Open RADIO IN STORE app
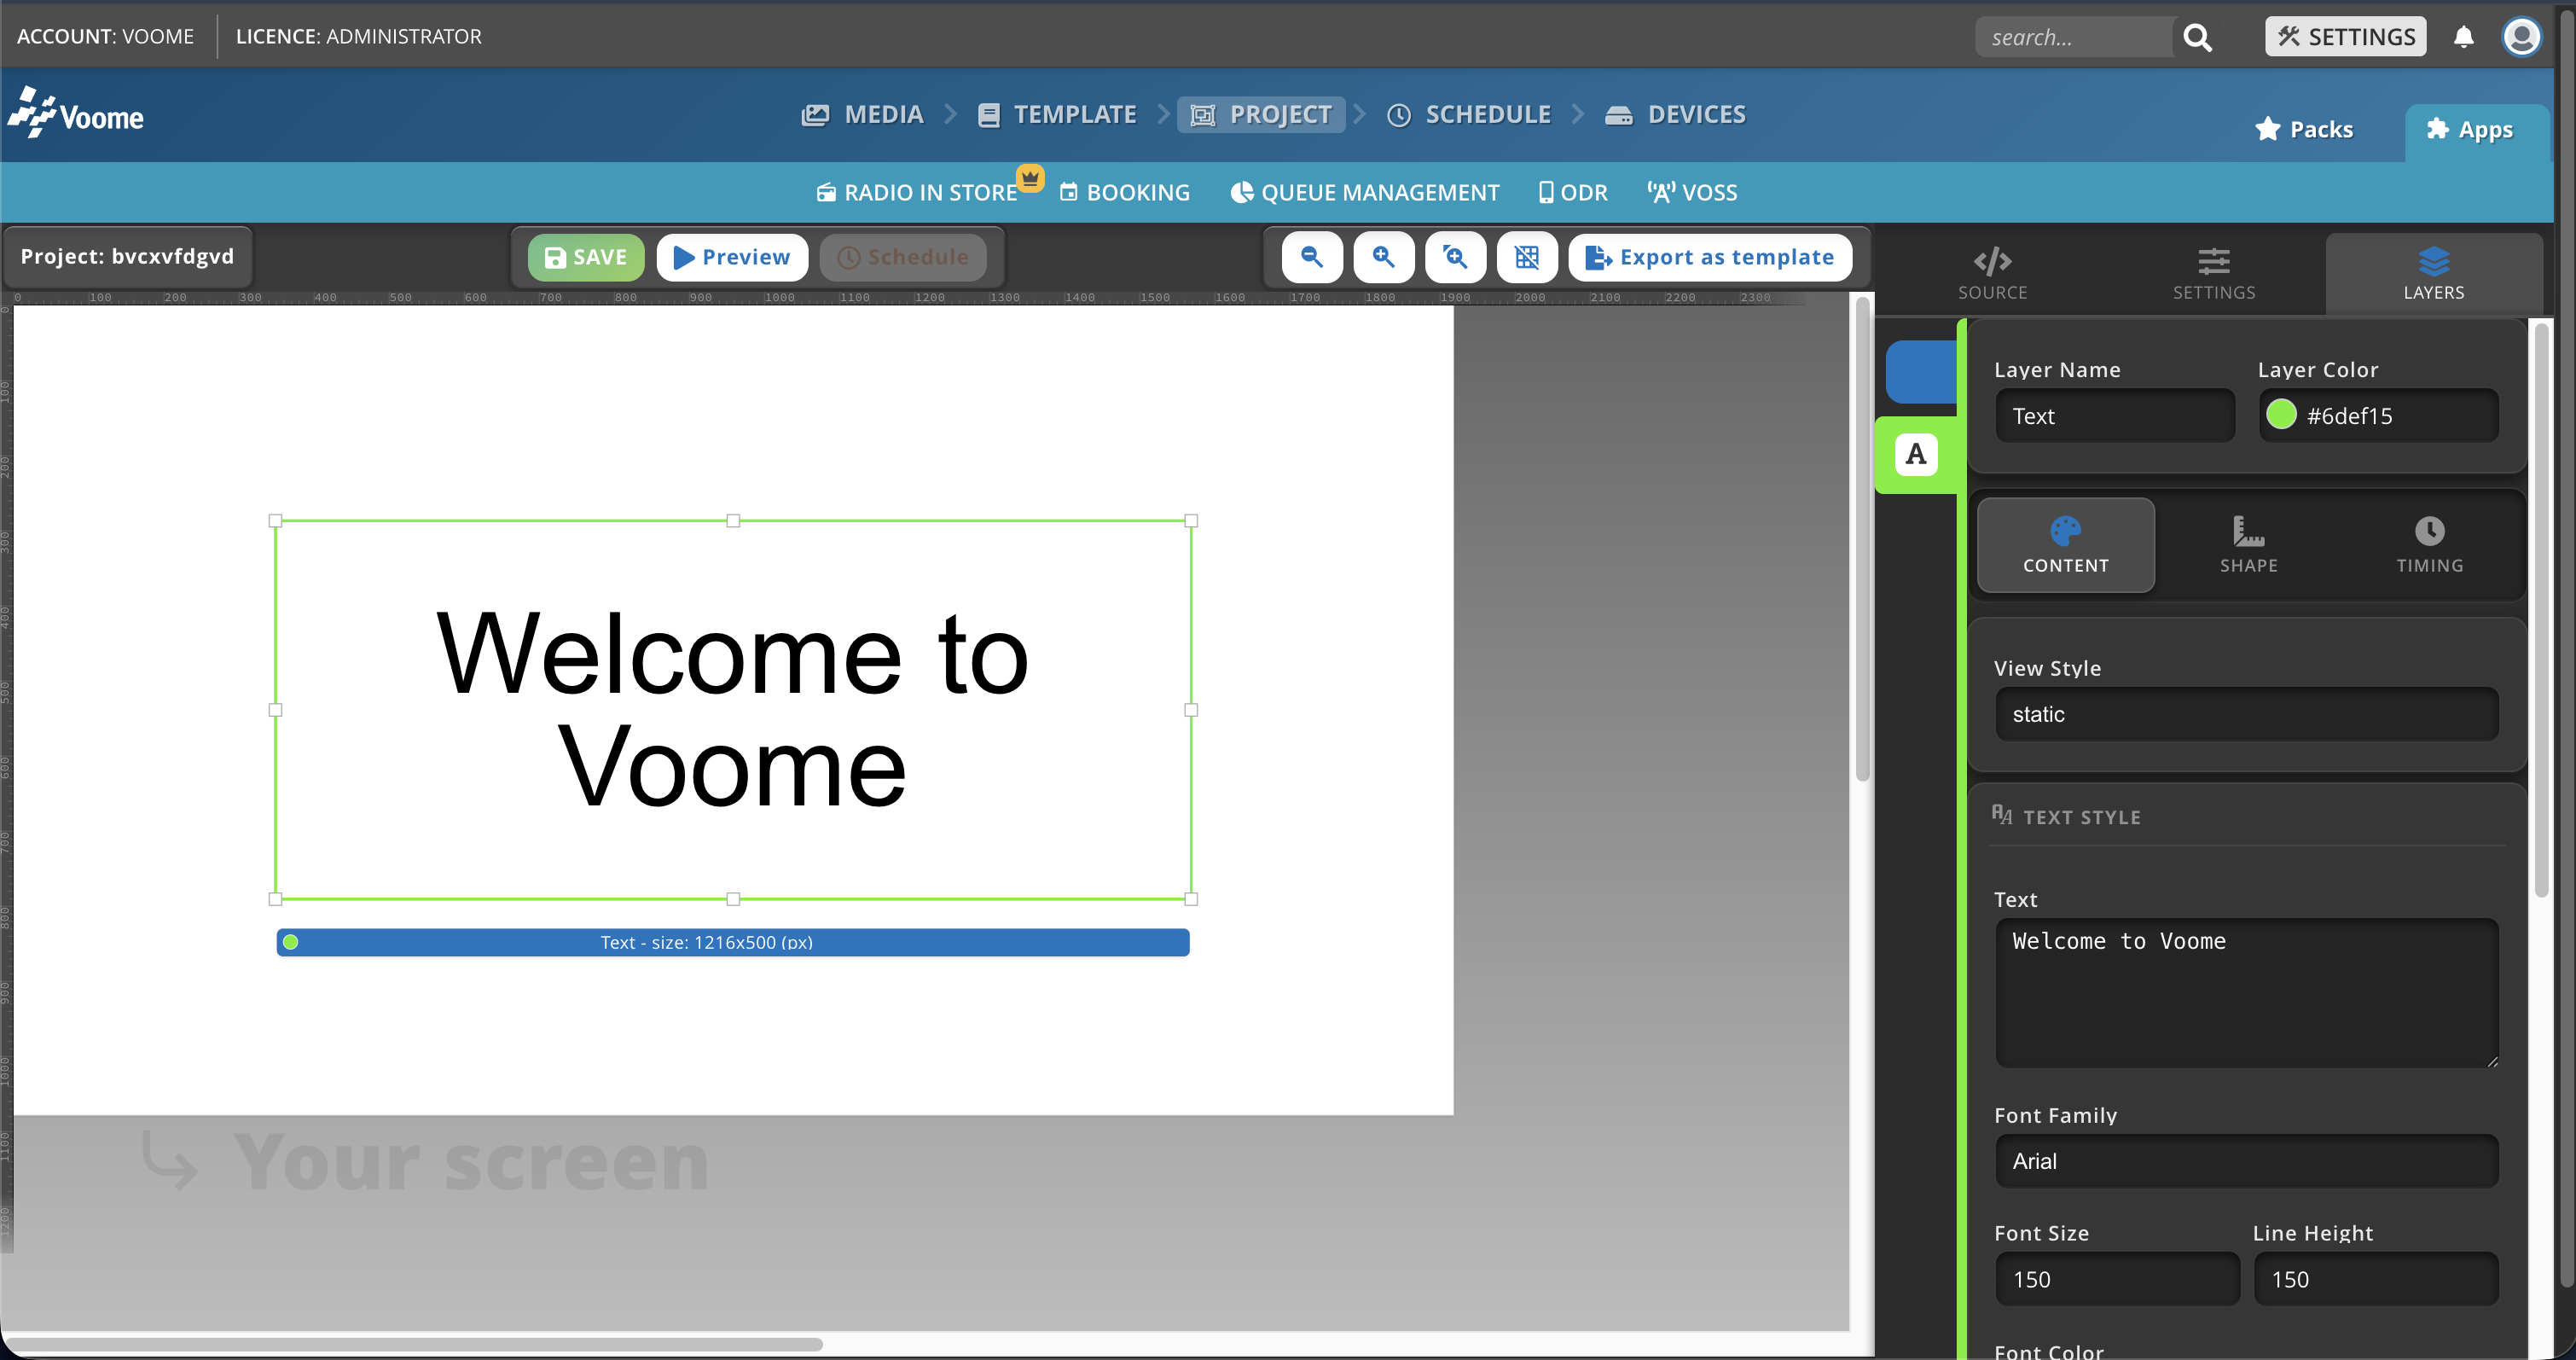Image resolution: width=2576 pixels, height=1360 pixels. [x=917, y=192]
